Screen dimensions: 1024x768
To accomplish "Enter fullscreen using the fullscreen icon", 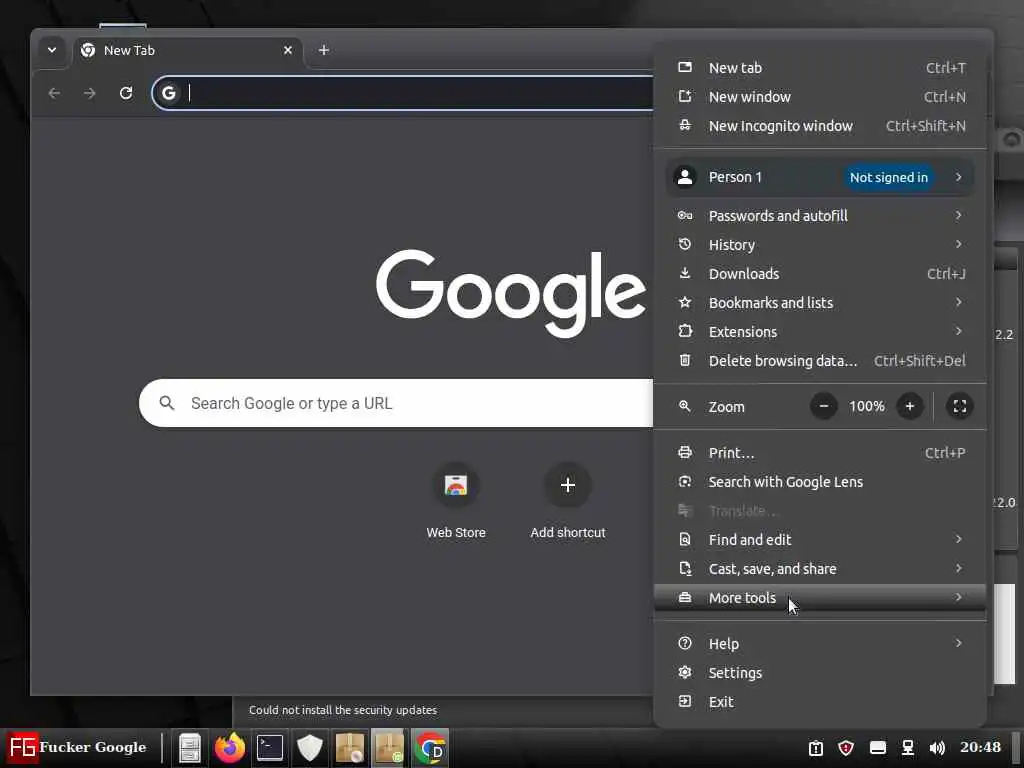I will coord(959,406).
